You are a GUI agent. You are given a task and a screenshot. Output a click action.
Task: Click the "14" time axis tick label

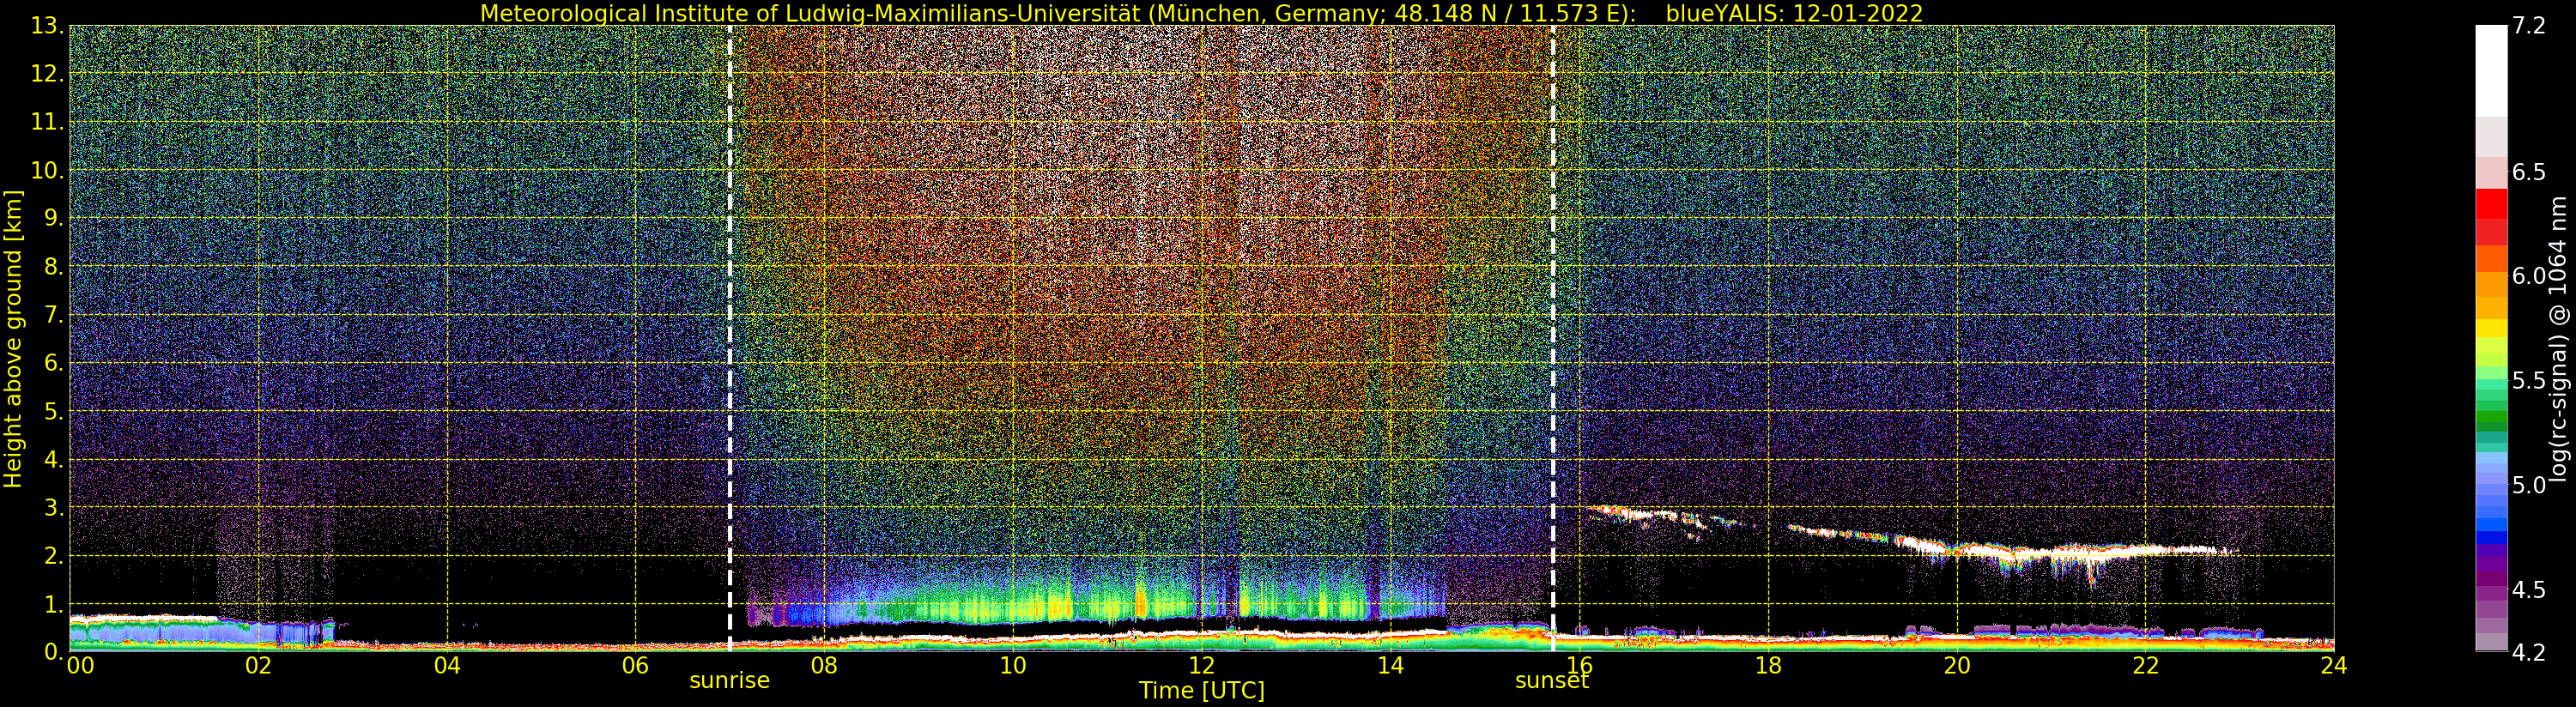[1390, 666]
